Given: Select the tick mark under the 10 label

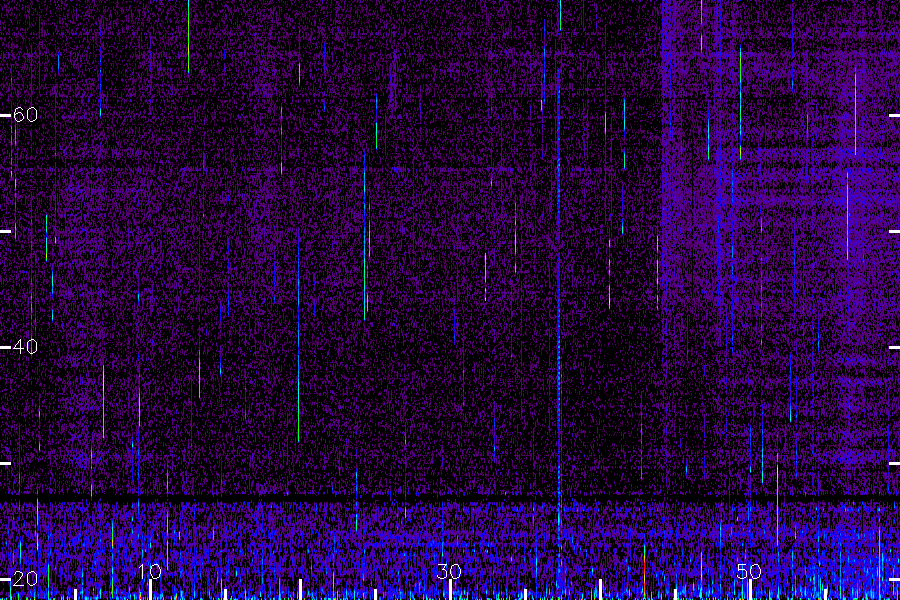Looking at the screenshot, I should (150, 590).
